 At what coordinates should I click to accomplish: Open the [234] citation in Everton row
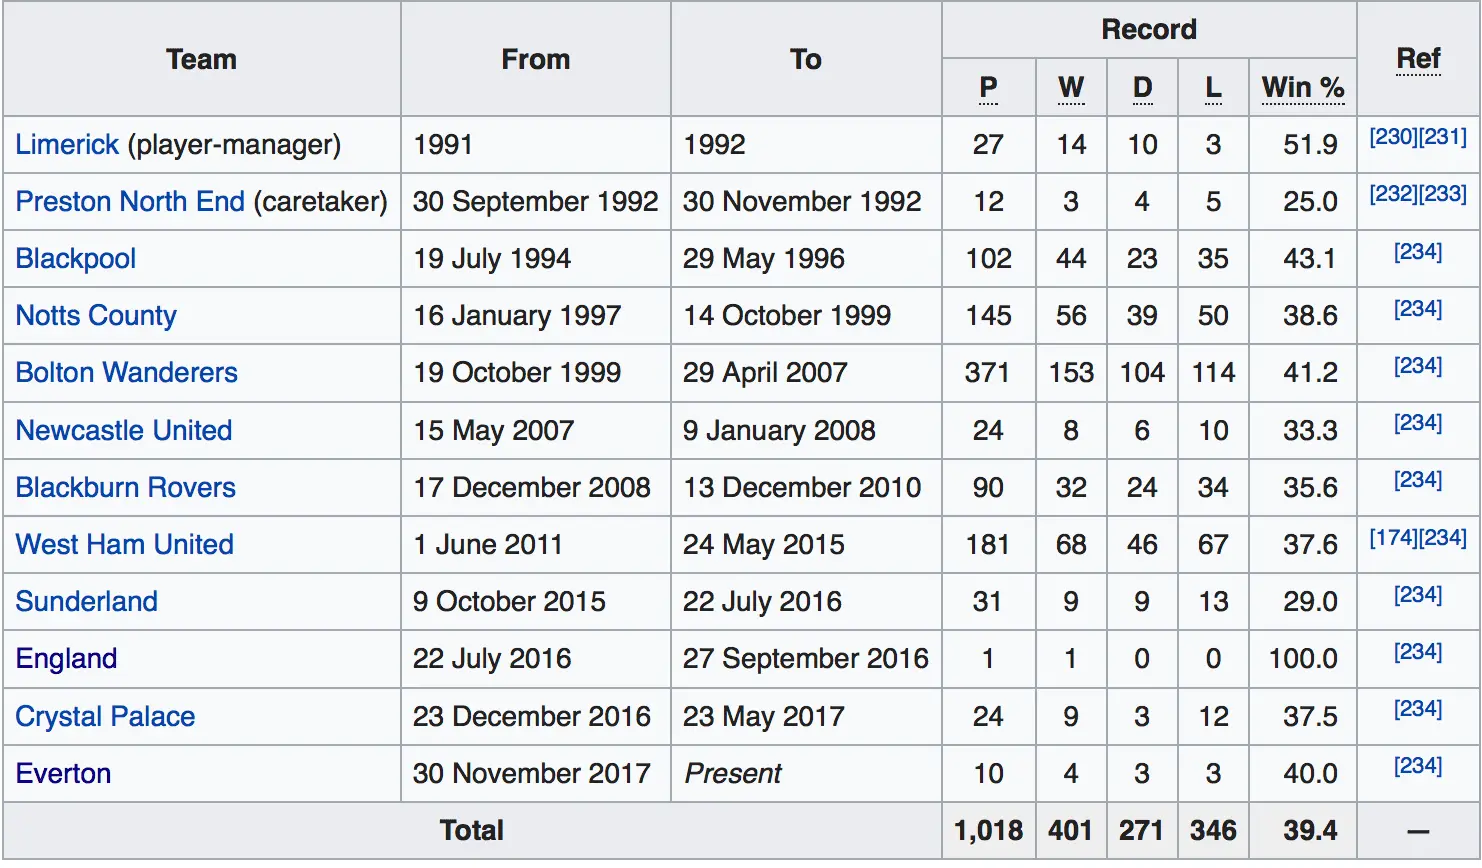tap(1418, 767)
